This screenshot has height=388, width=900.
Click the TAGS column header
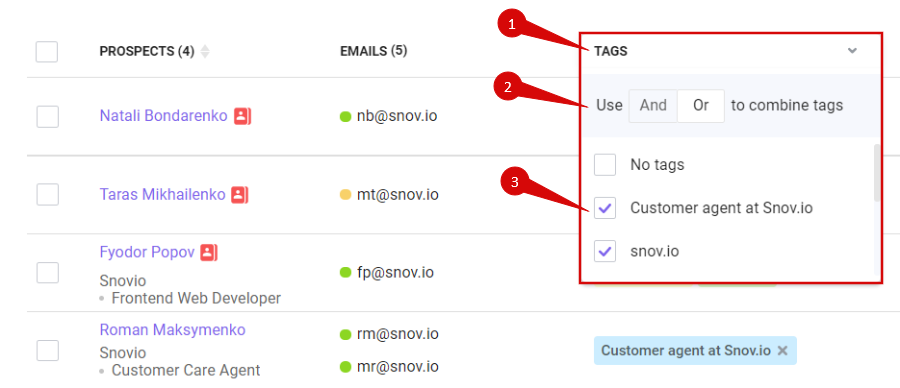point(611,51)
